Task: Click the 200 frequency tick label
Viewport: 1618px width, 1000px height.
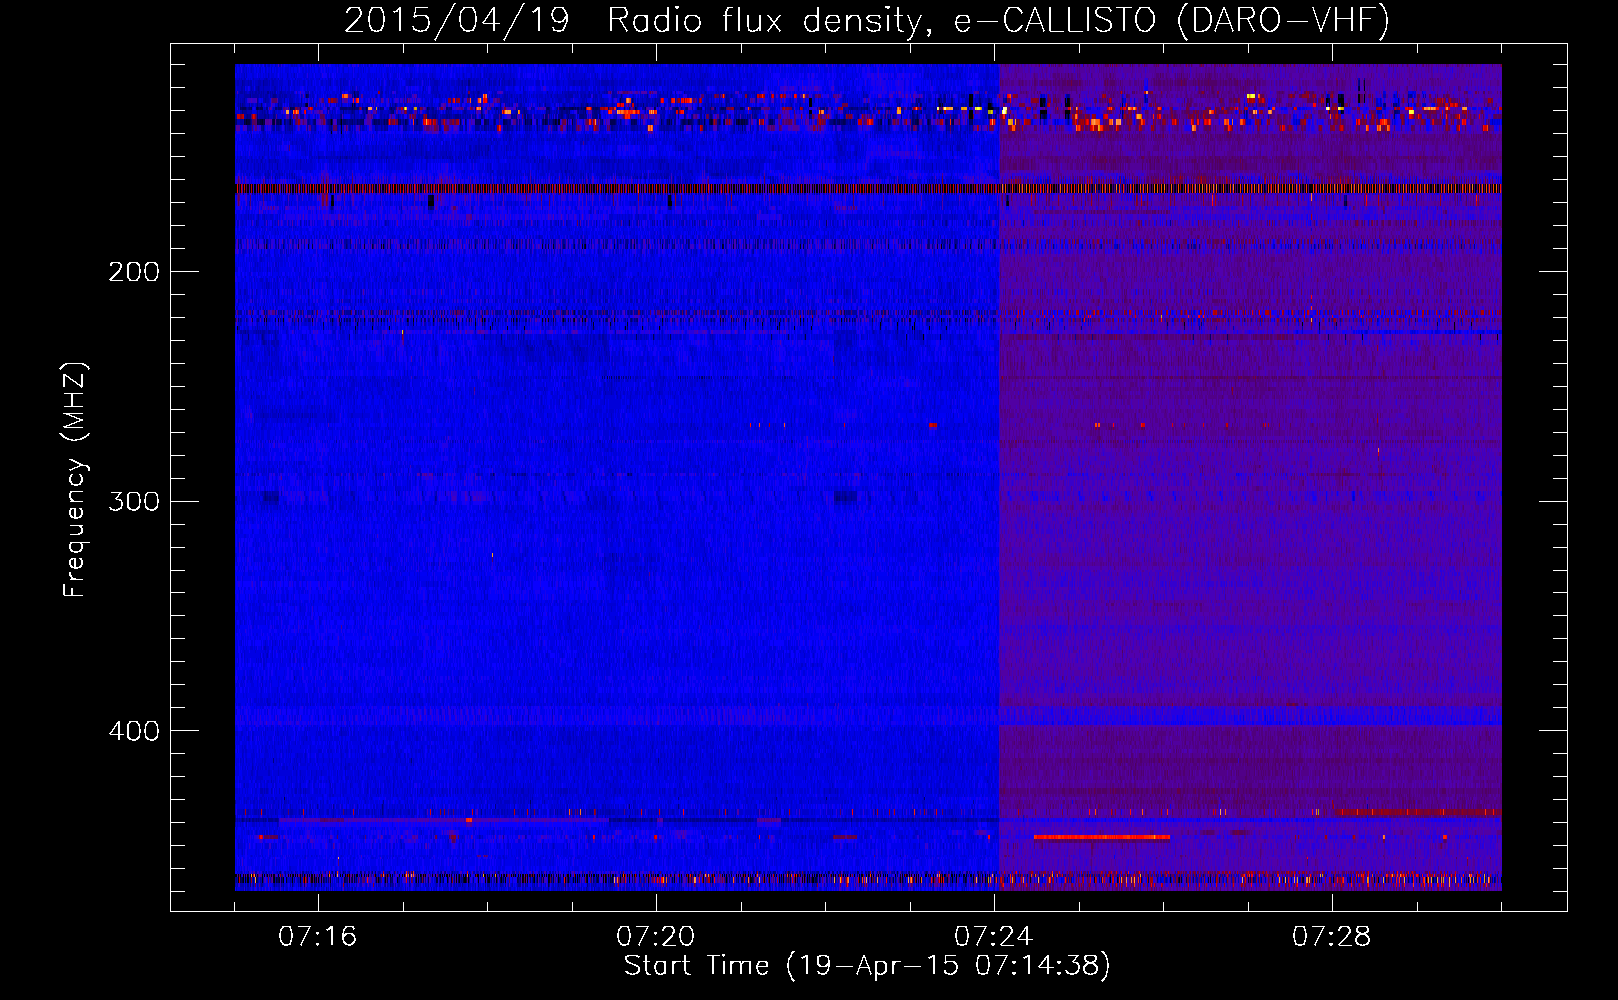Action: pyautogui.click(x=134, y=272)
